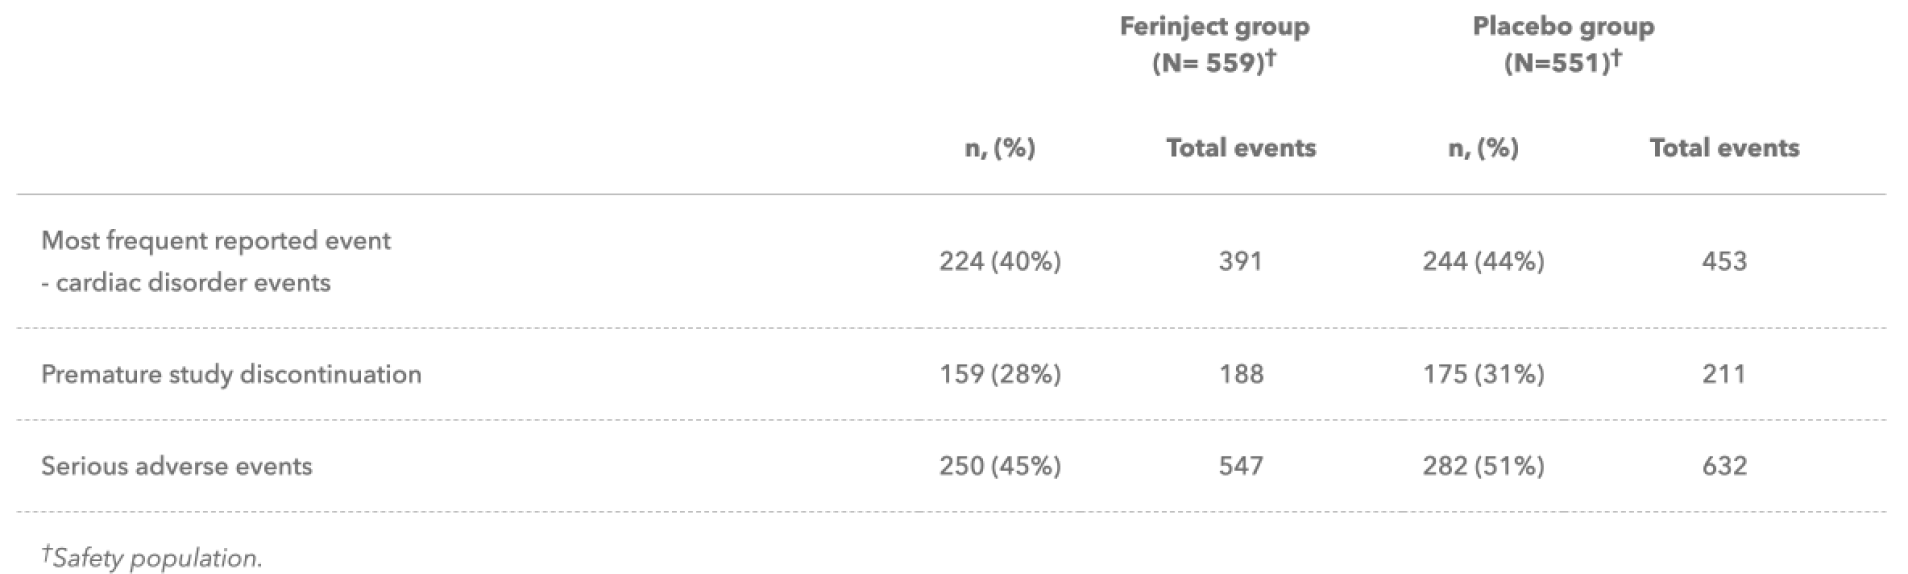The height and width of the screenshot is (574, 1908).
Task: Click the '632' total events cell
Action: click(1724, 466)
